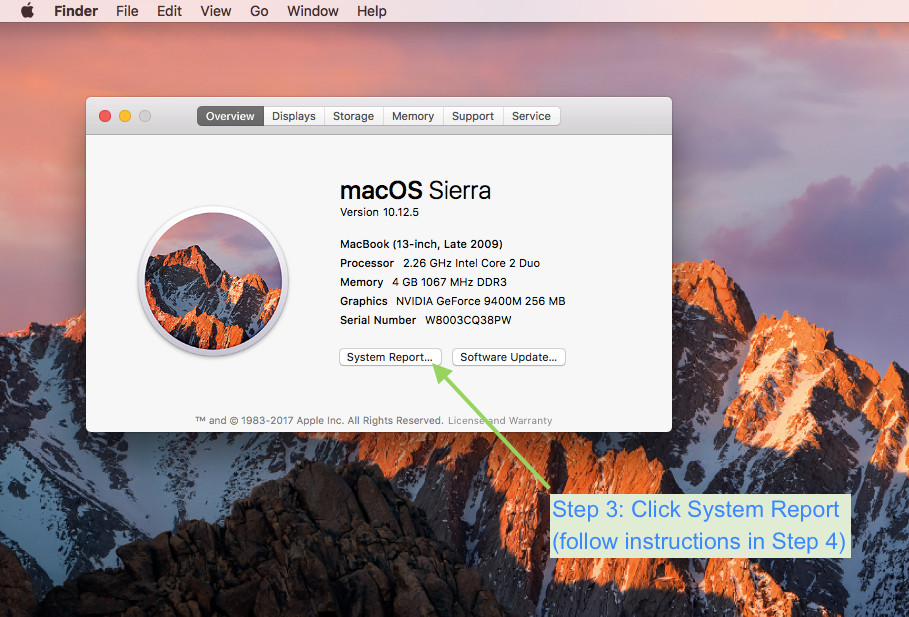This screenshot has height=617, width=909.
Task: Click the NVIDIA GeForce 9400M 256 MB text
Action: coord(481,301)
